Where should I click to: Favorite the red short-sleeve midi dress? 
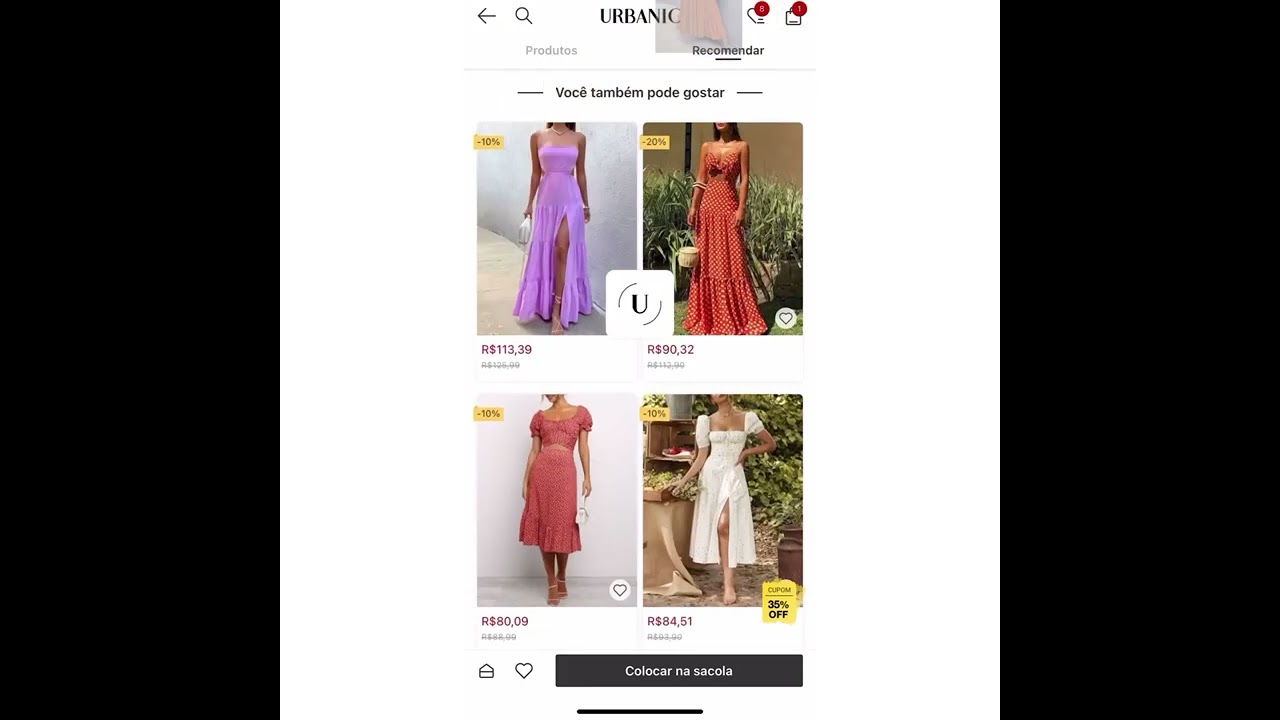coord(620,591)
